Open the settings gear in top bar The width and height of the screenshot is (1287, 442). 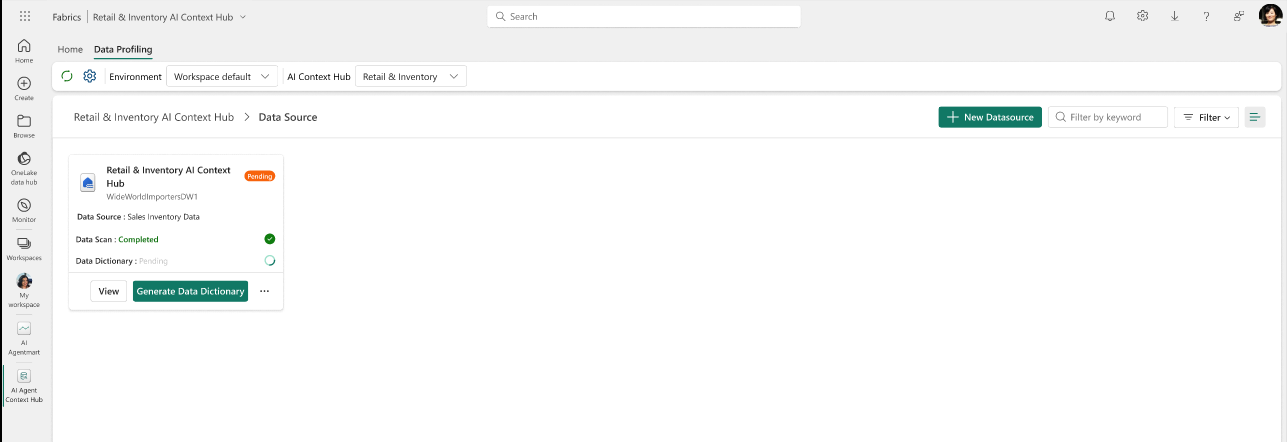coord(1142,16)
